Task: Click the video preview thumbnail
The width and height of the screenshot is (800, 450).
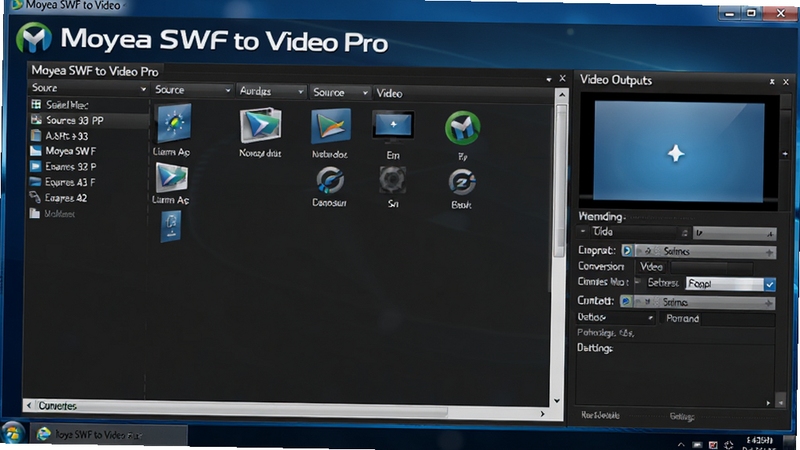Action: point(679,152)
